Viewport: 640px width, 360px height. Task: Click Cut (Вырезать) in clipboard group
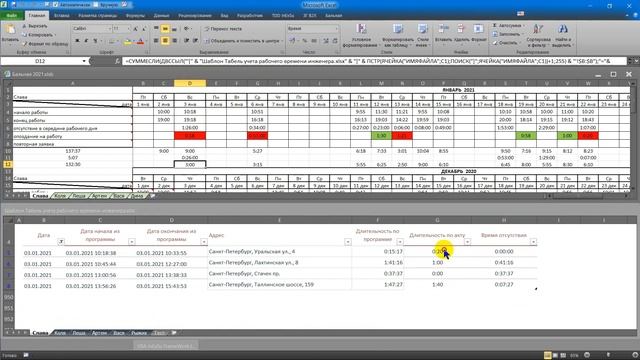tap(35, 26)
